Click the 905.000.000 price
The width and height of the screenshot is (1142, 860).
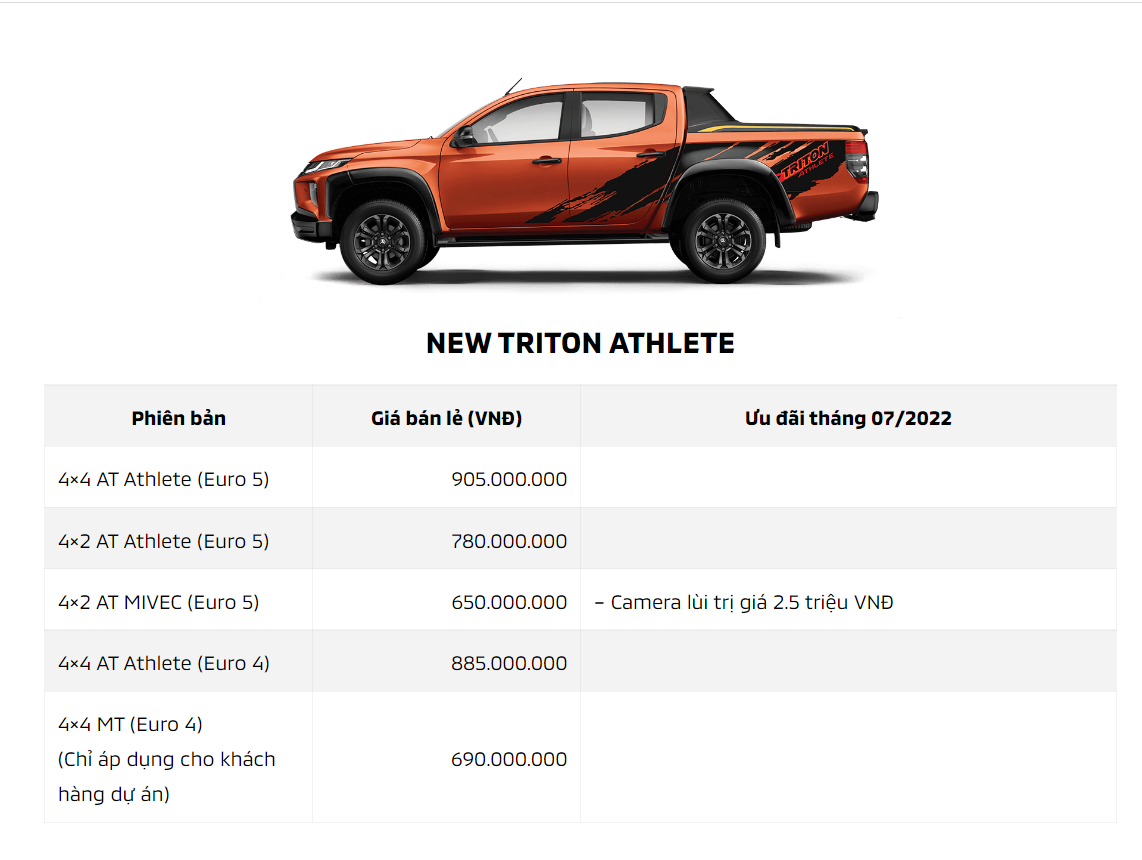[509, 480]
